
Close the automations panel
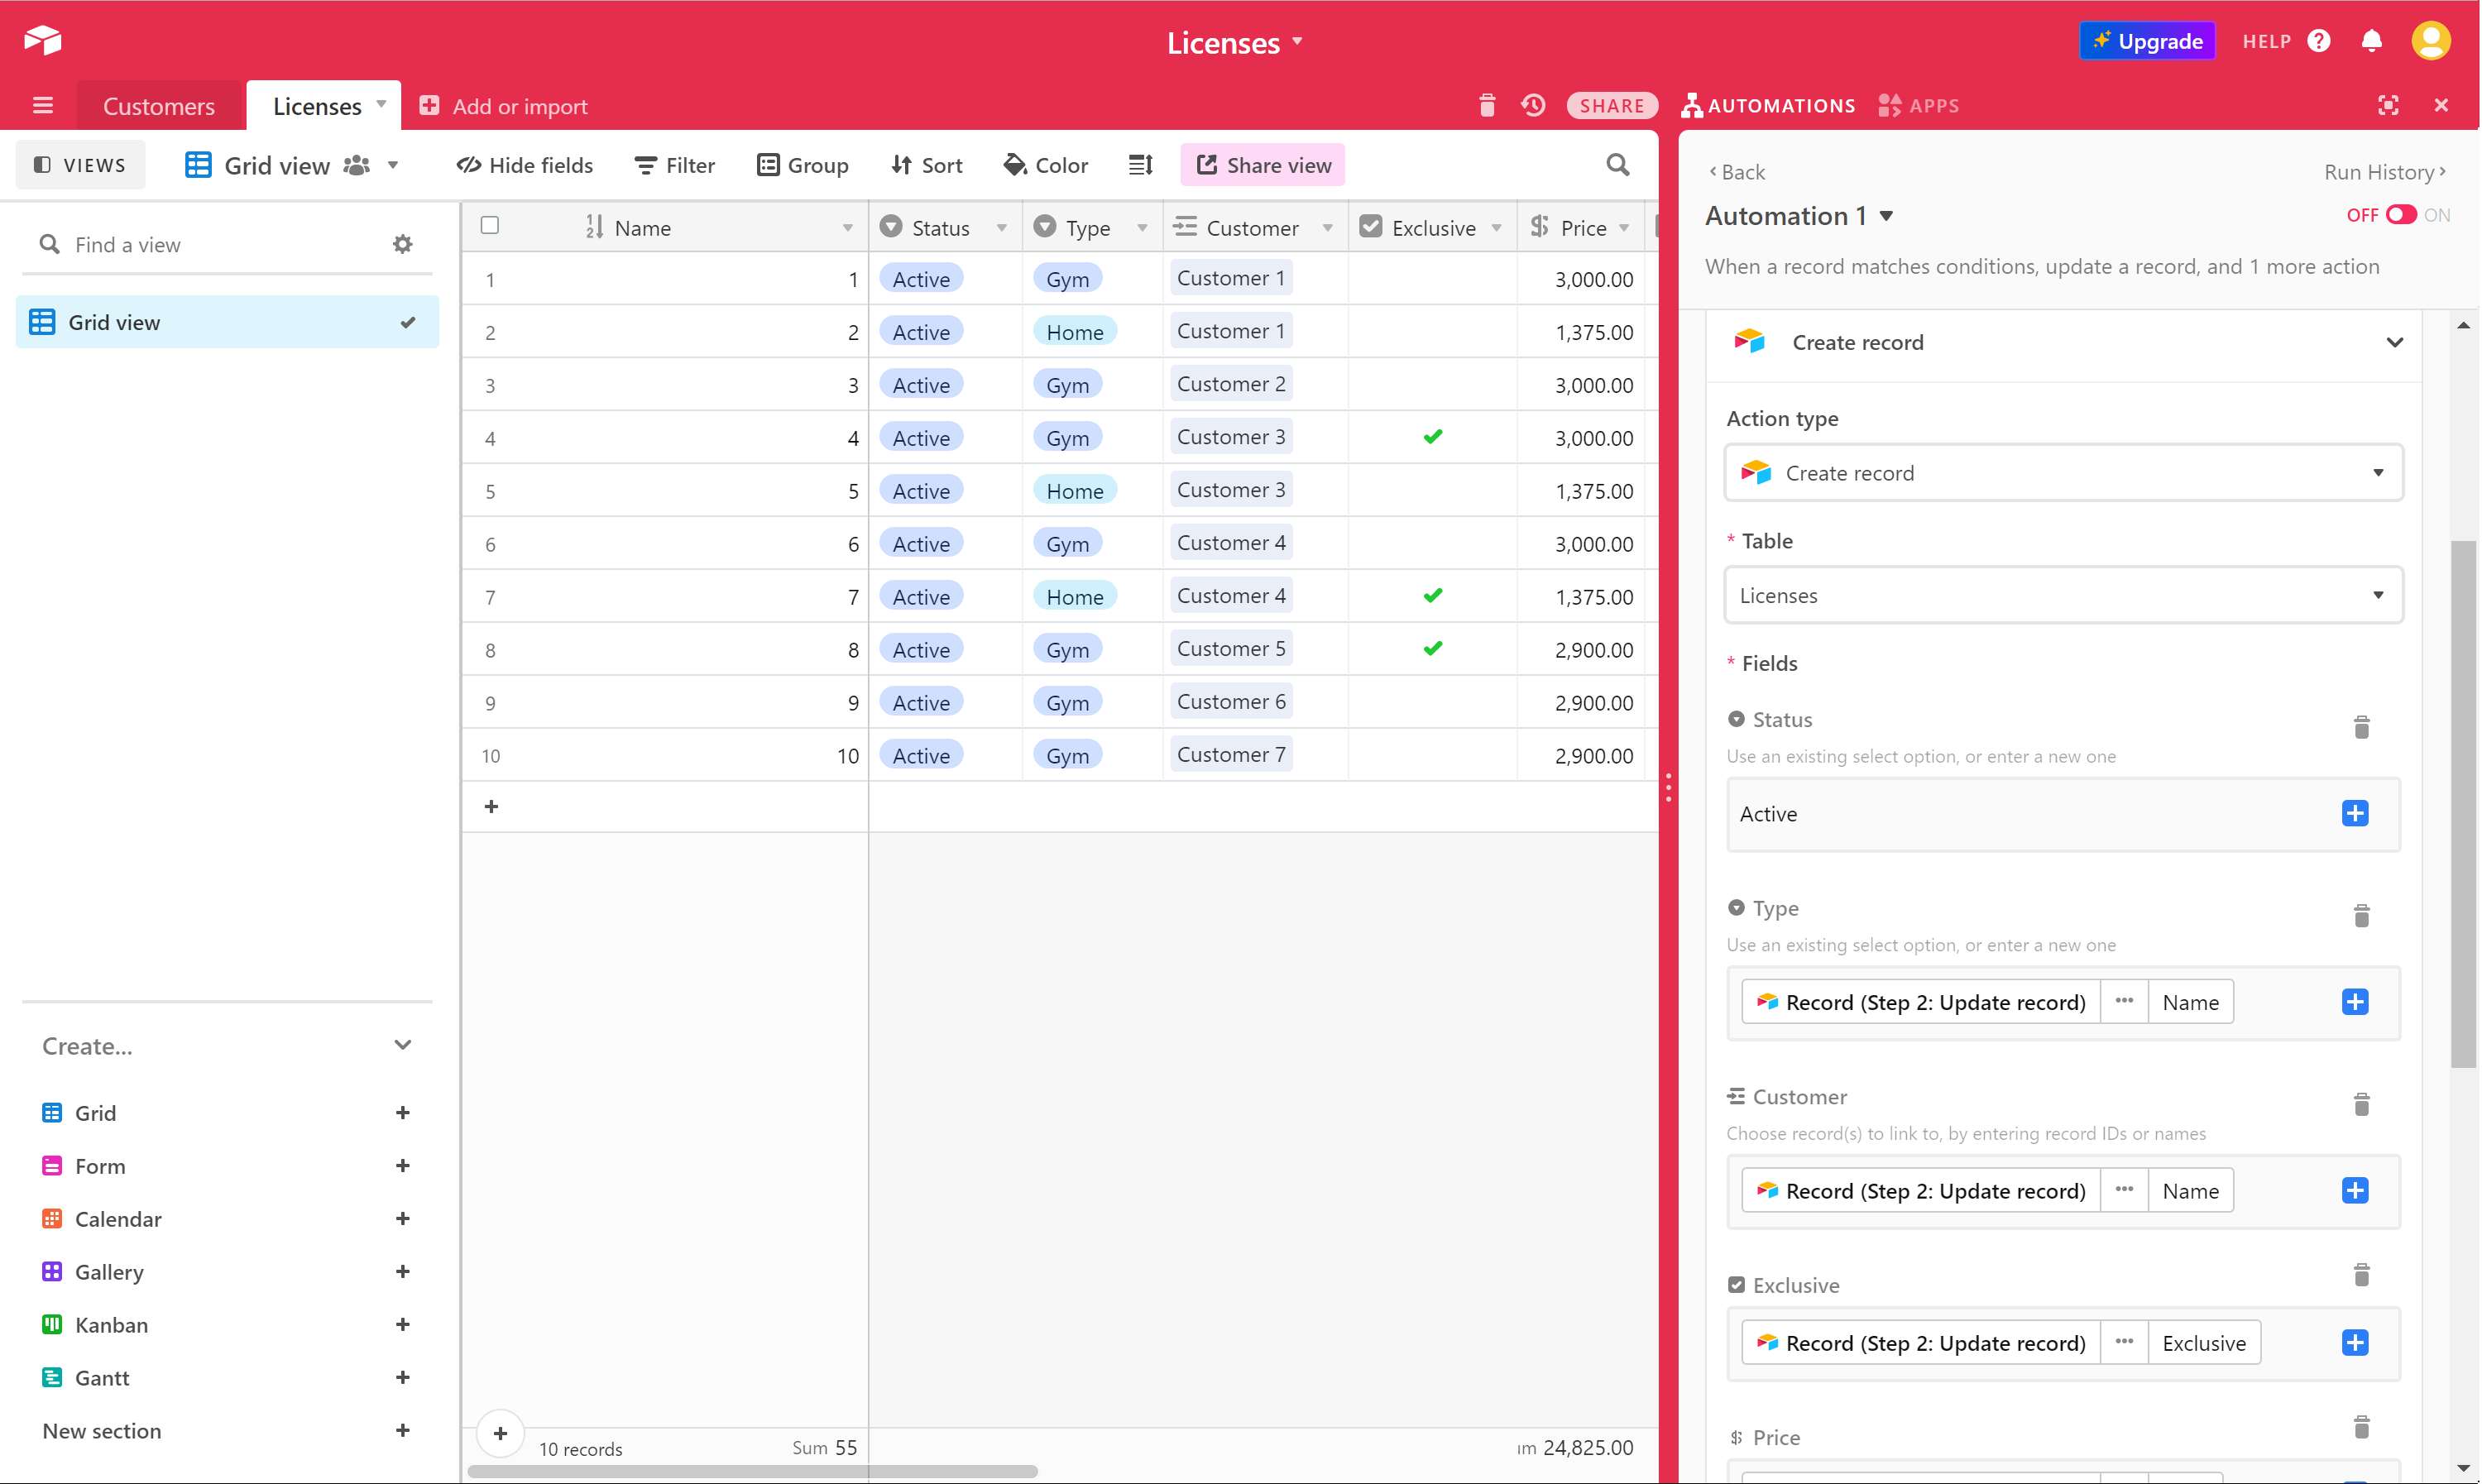(2441, 105)
